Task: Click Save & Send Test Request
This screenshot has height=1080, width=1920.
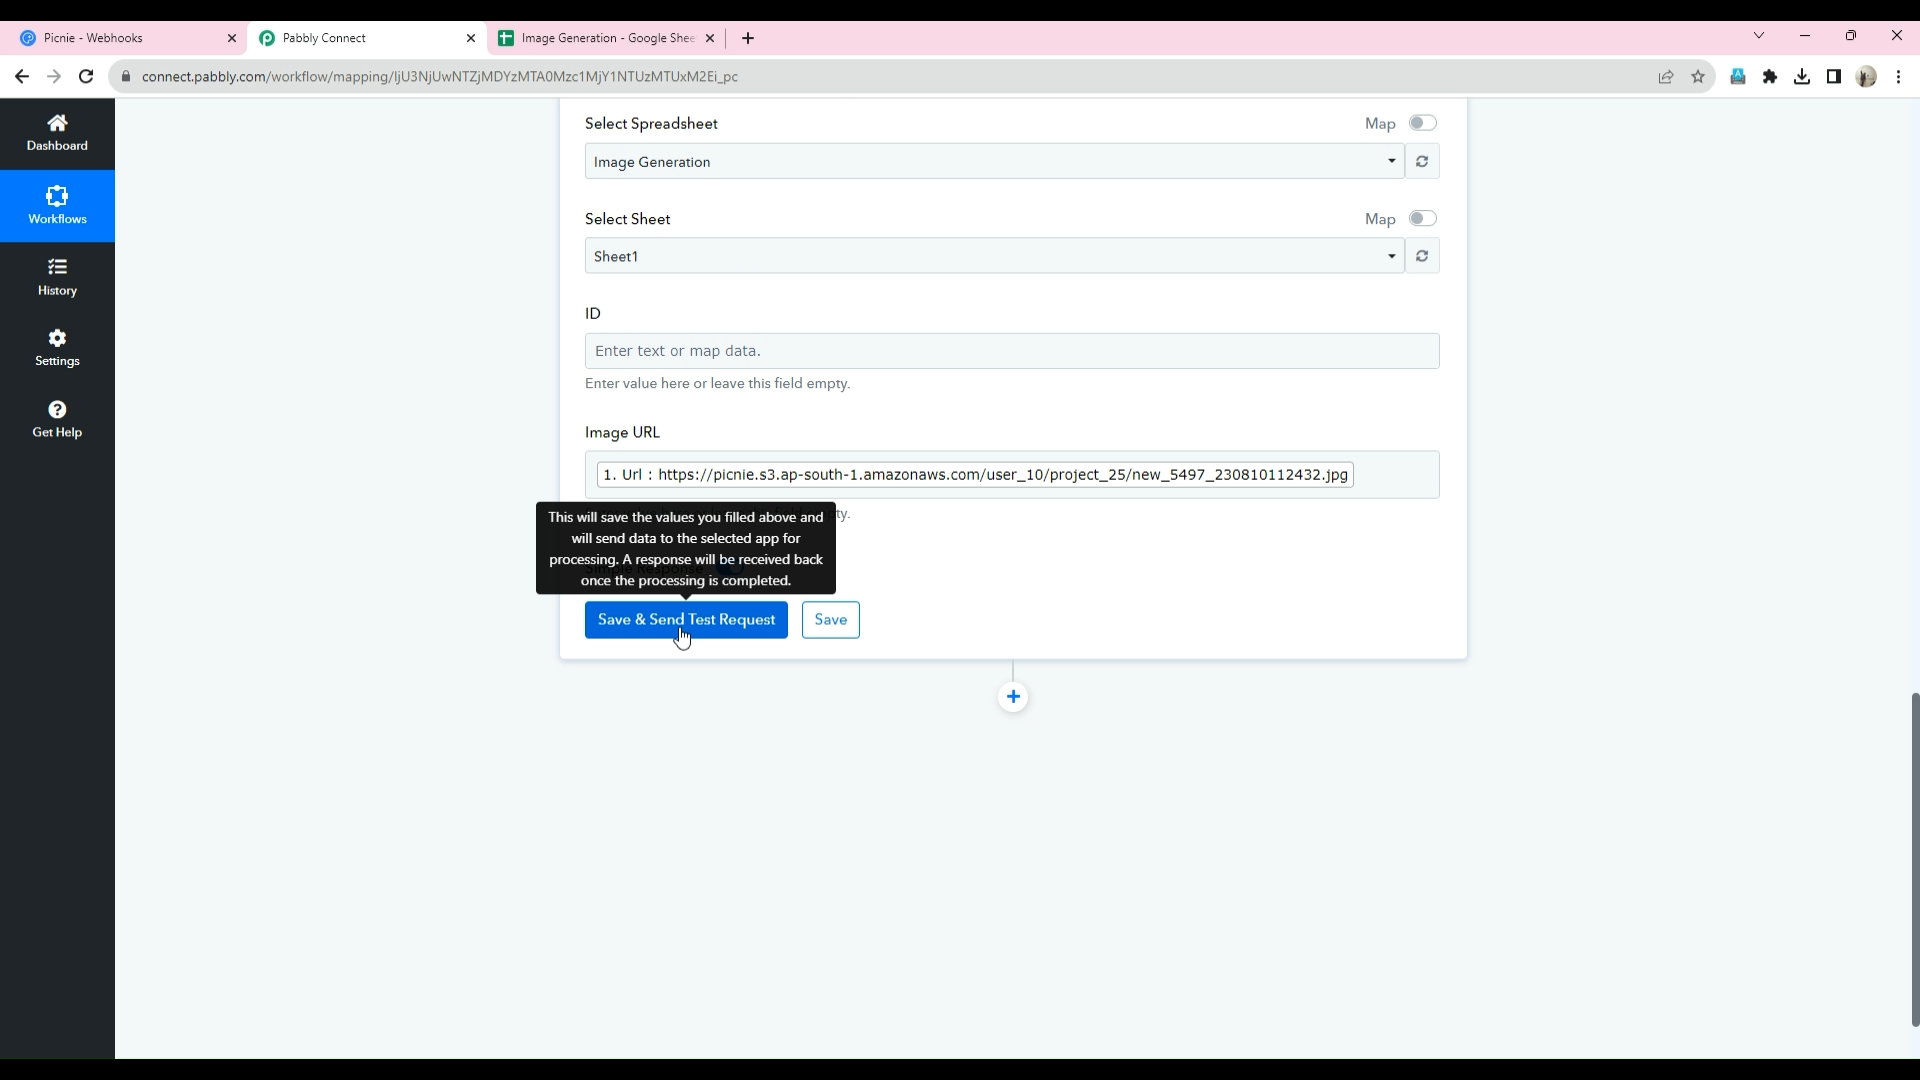Action: coord(686,620)
